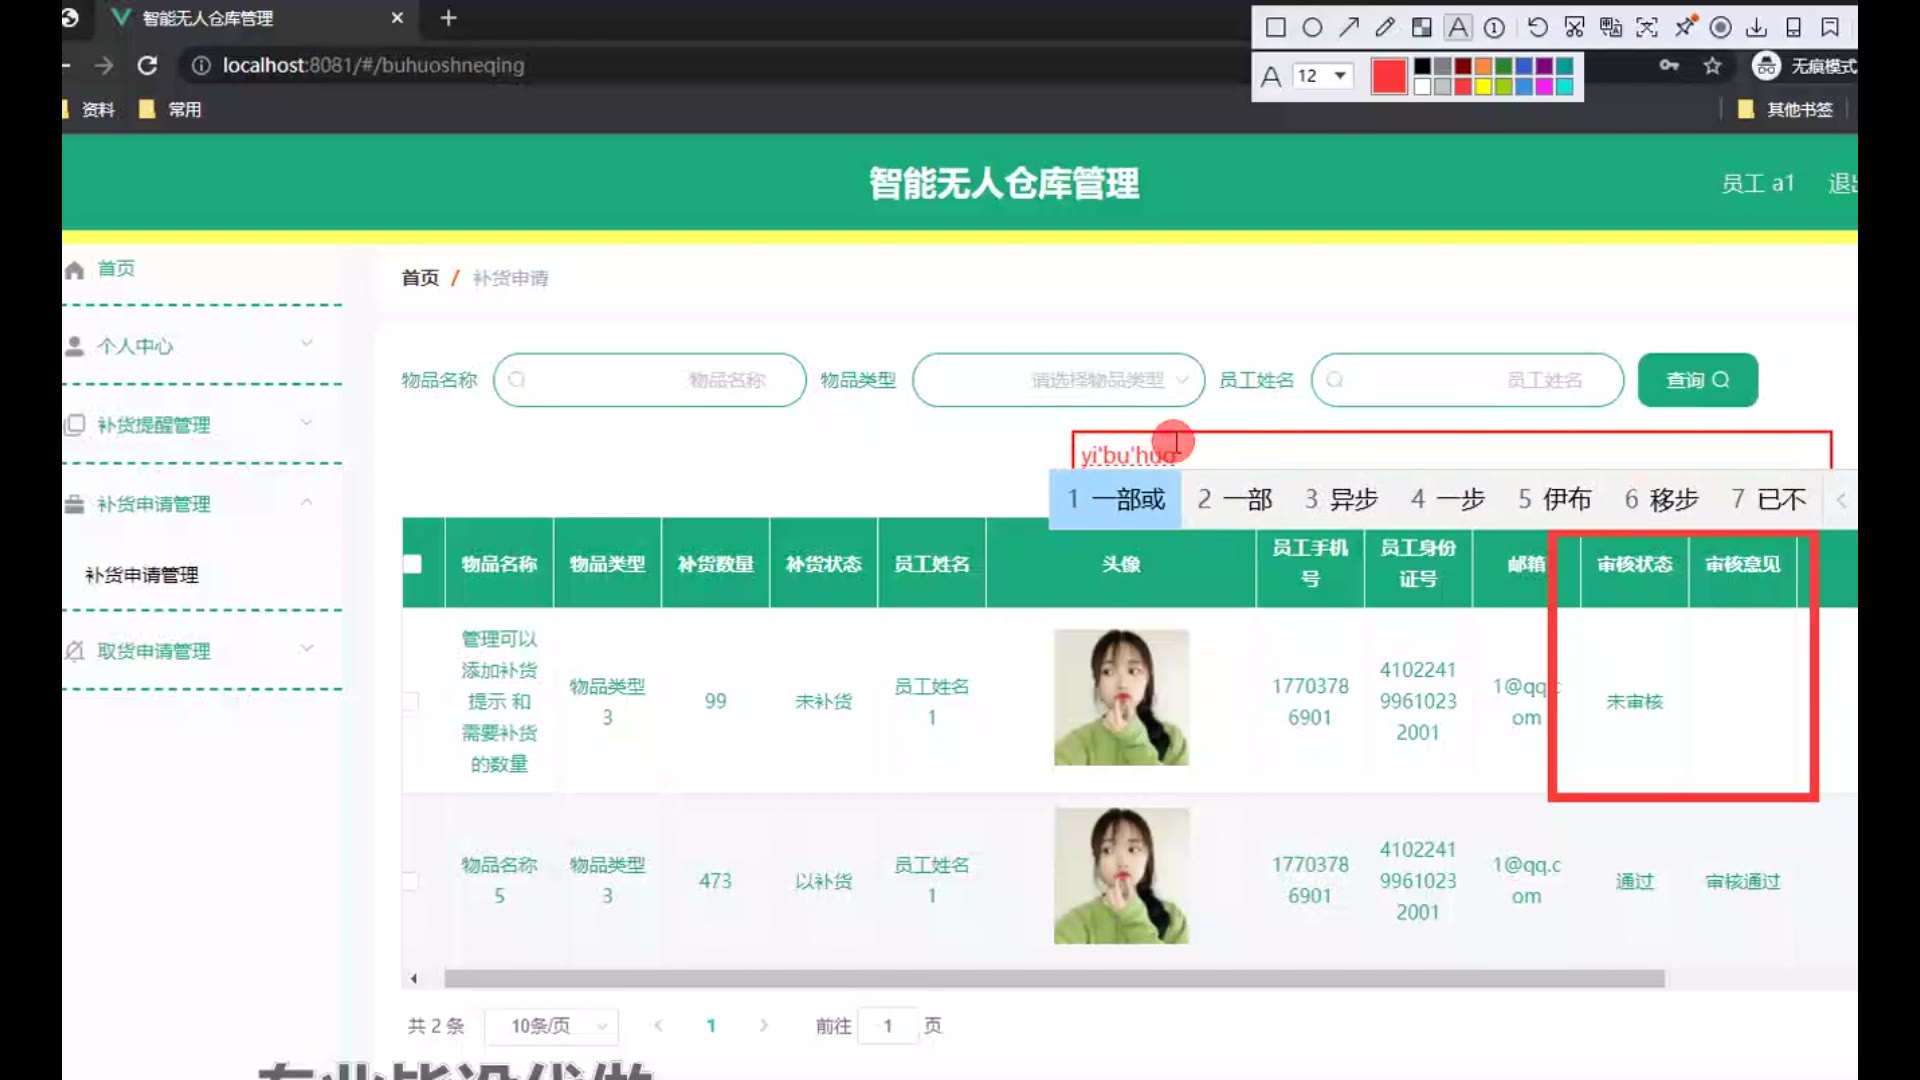Pick the yellow color swatch
The height and width of the screenshot is (1080, 1920).
[1483, 87]
